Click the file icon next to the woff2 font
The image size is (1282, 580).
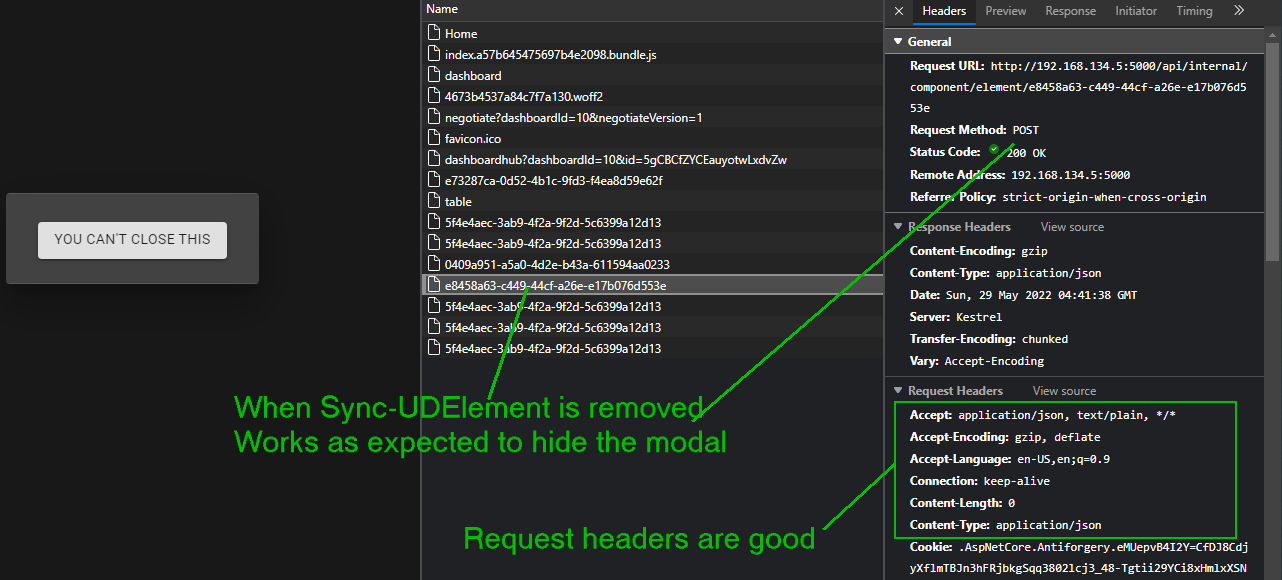point(434,96)
